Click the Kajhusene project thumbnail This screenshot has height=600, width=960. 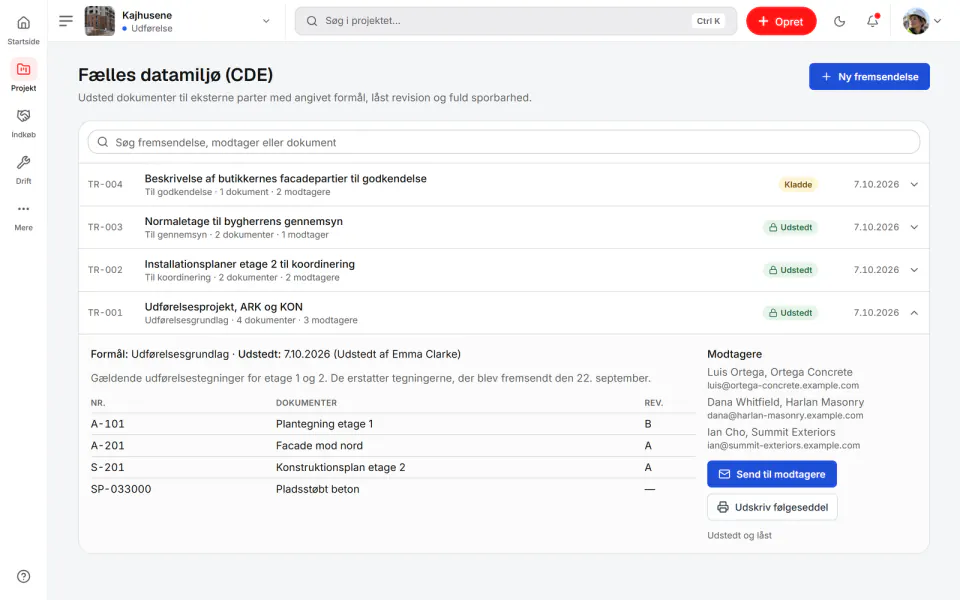coord(99,21)
